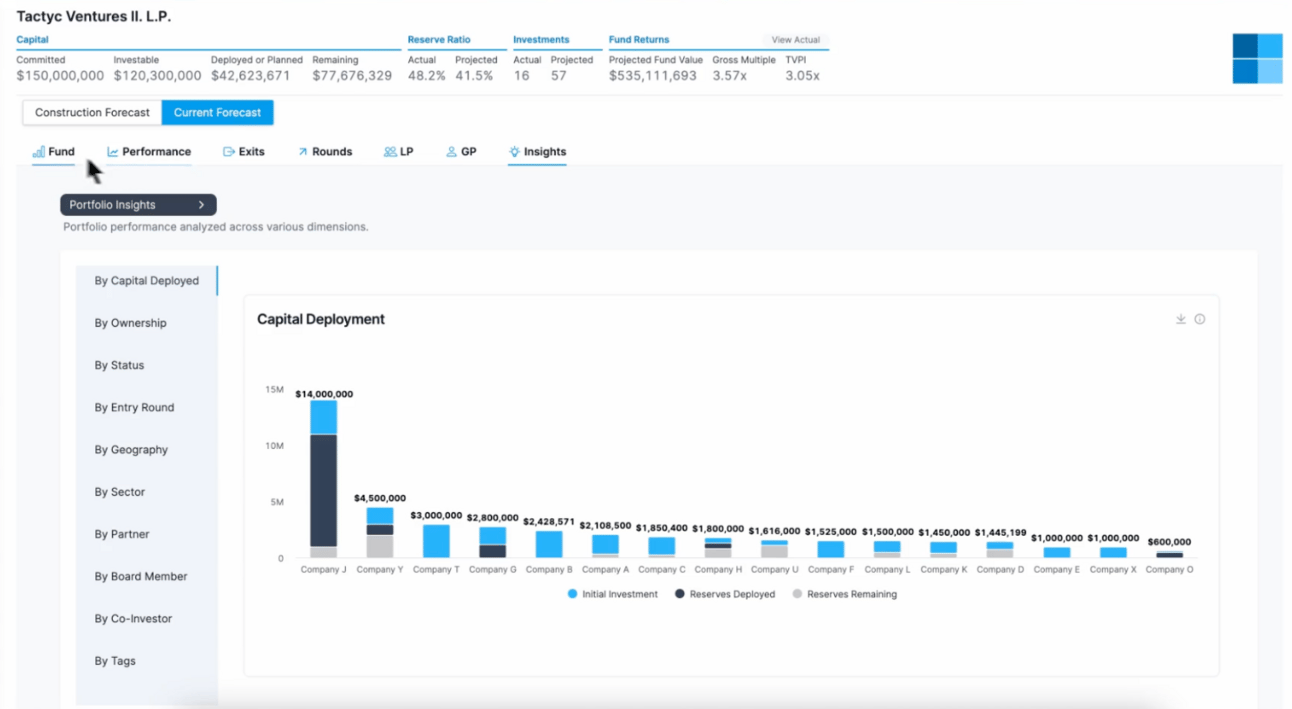Click the gray Reserves Remaining legend swatch
Screen dimensions: 1292x709
(797, 594)
